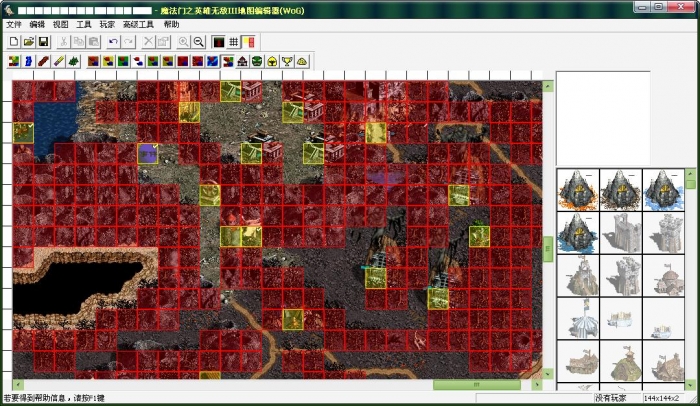This screenshot has height=406, width=700.
Task: Open a map file via folder icon
Action: point(29,42)
